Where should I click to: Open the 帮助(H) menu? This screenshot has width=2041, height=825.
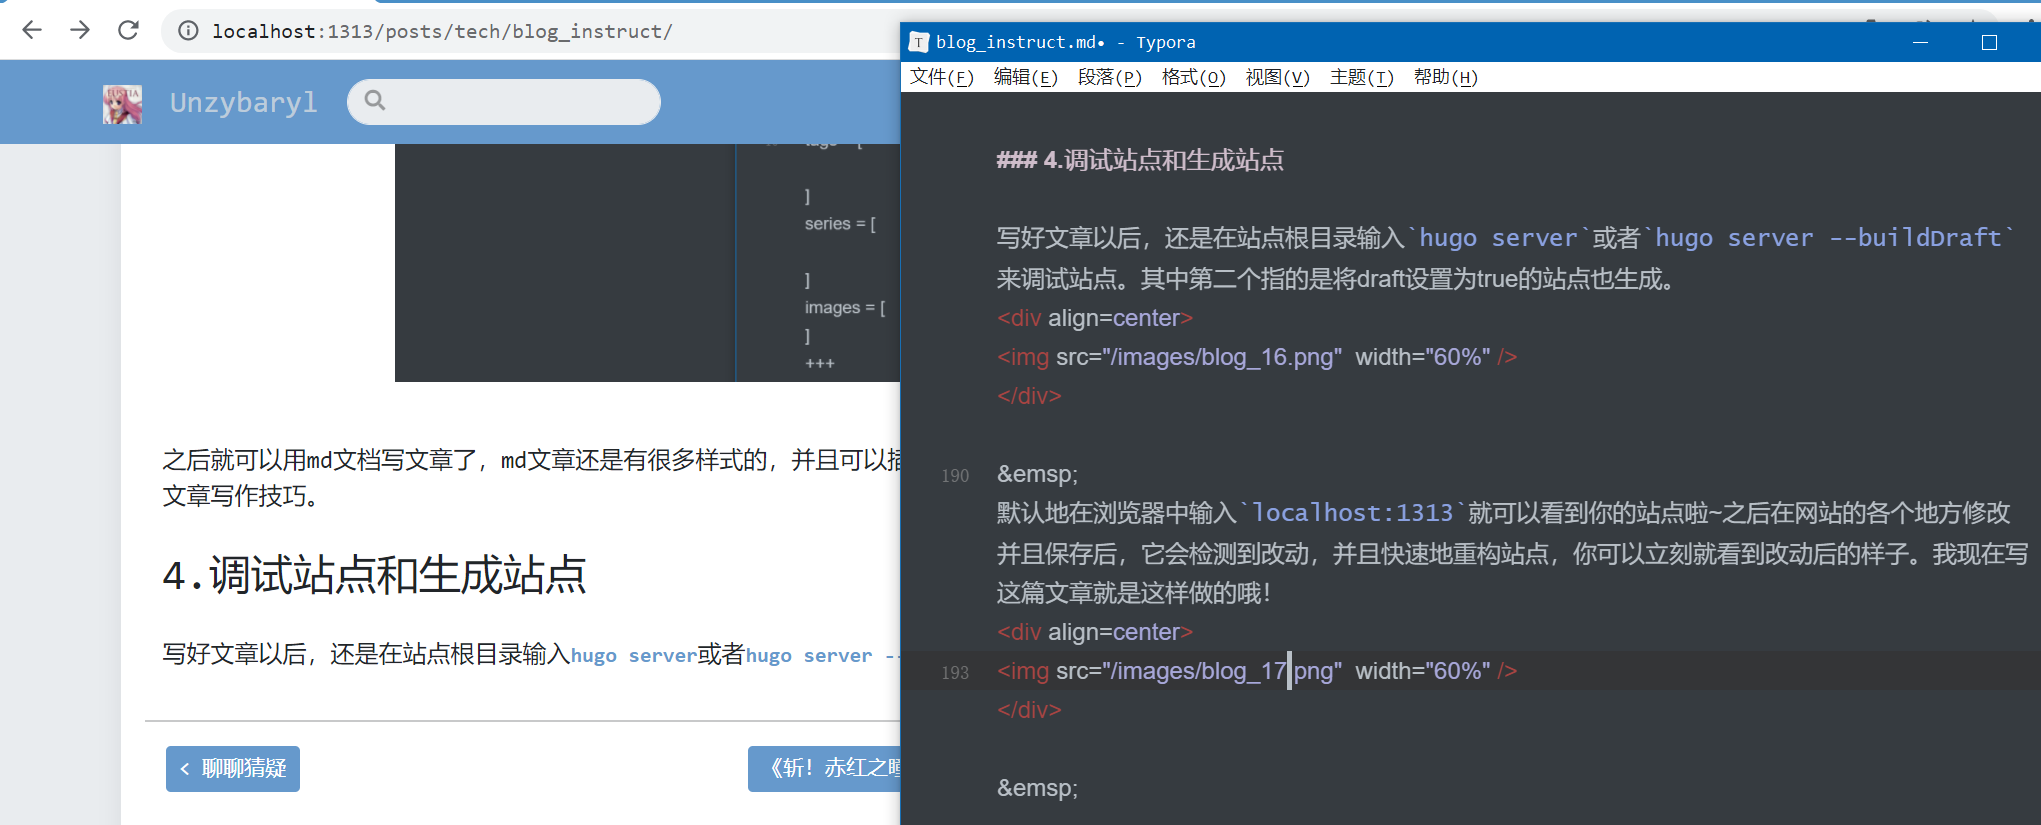click(x=1445, y=77)
